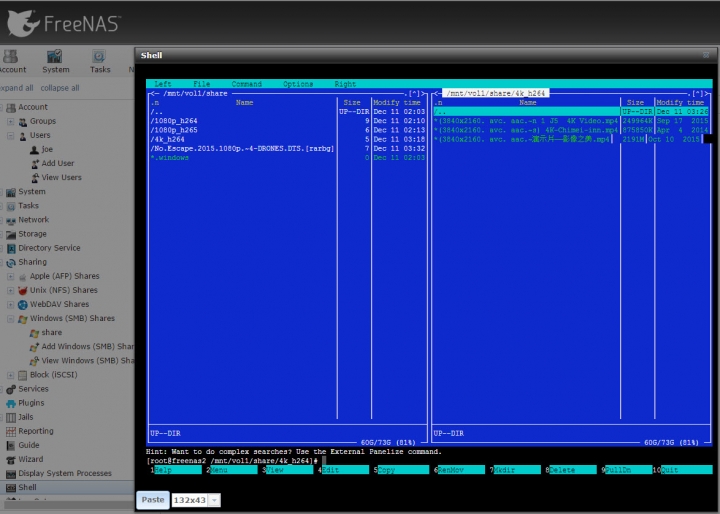Screen dimensions: 720x514
Task: Click the Services gear icon
Action: pyautogui.click(x=11, y=390)
